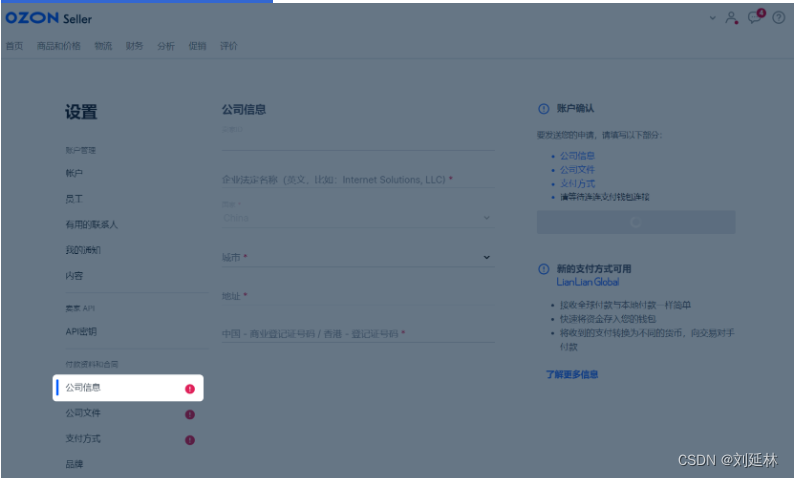The height and width of the screenshot is (478, 794).
Task: Follow the 公司信息 link in 账户确认
Action: tap(577, 156)
